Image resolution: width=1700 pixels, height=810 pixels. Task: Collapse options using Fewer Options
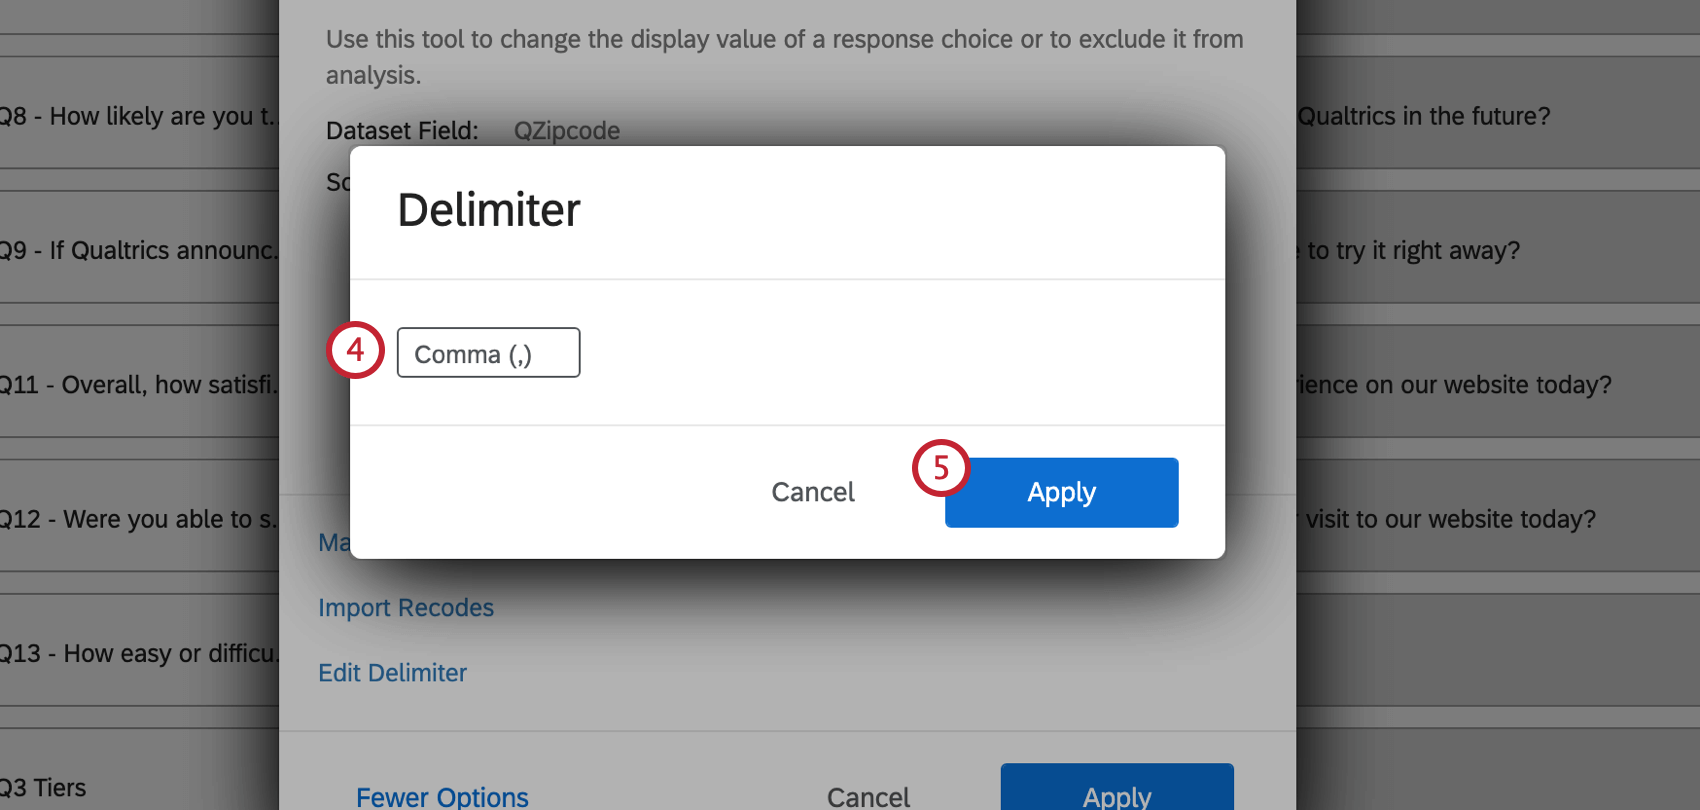[442, 795]
